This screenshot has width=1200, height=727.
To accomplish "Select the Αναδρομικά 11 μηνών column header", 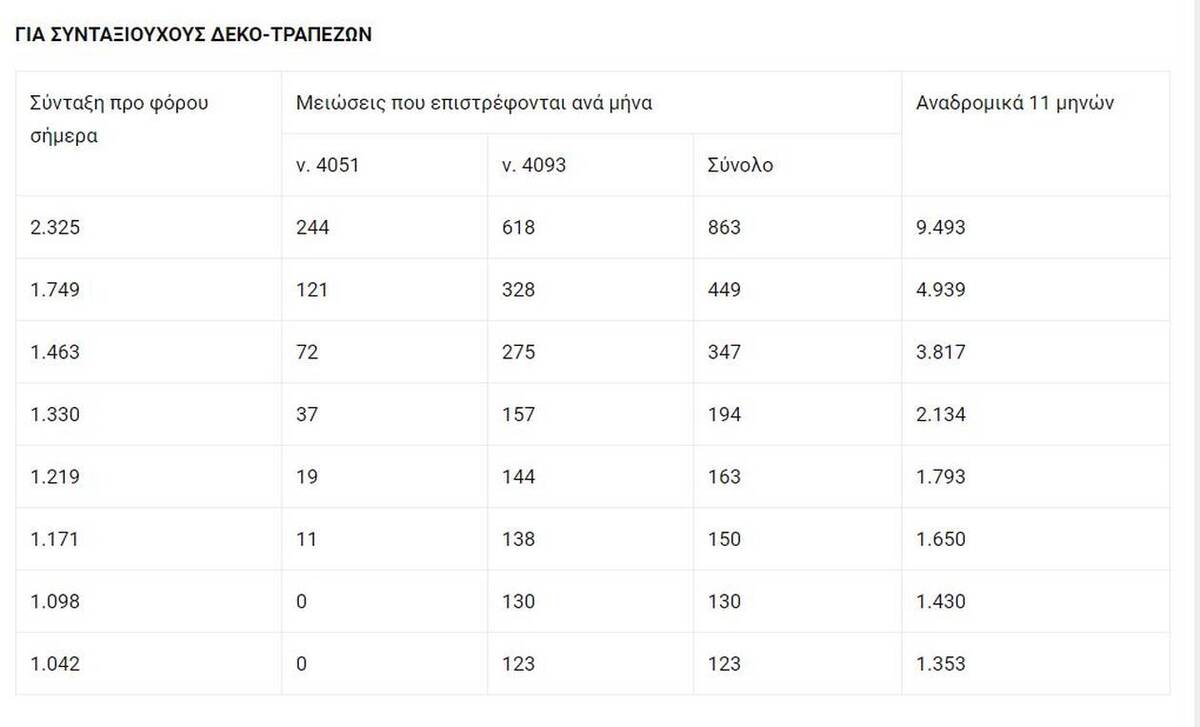I will pos(1015,103).
